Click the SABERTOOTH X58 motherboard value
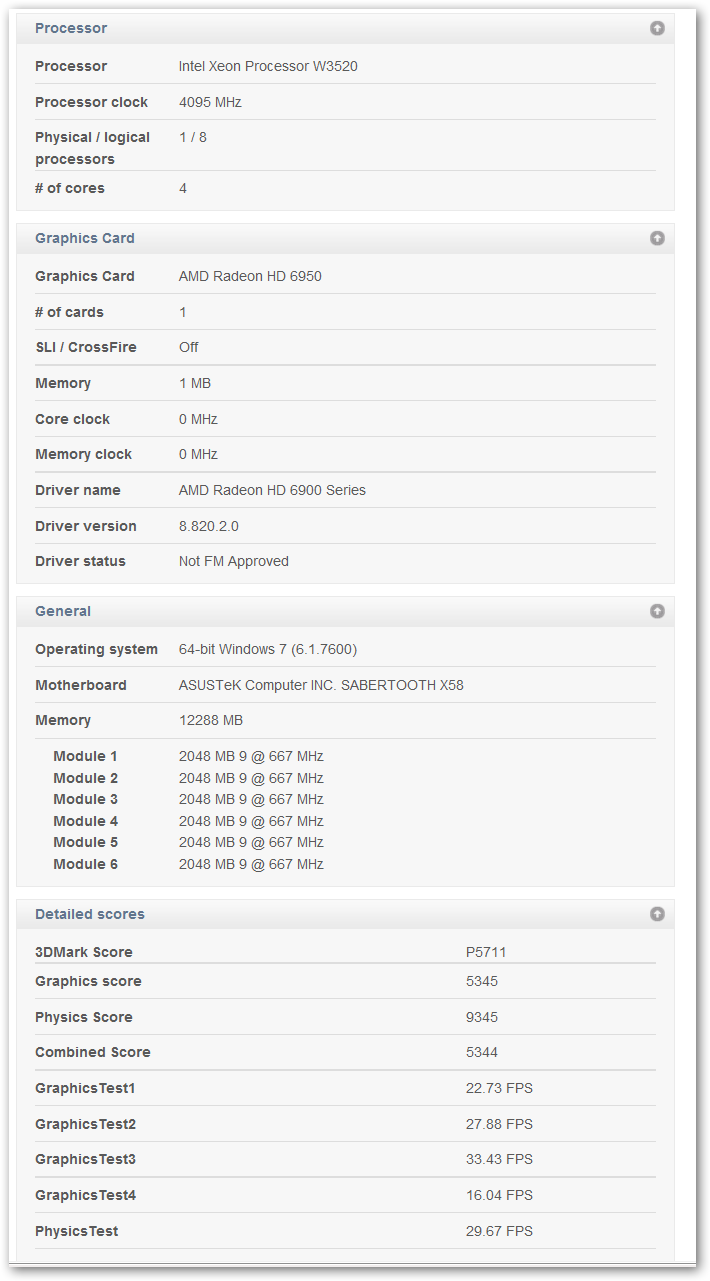 [321, 685]
